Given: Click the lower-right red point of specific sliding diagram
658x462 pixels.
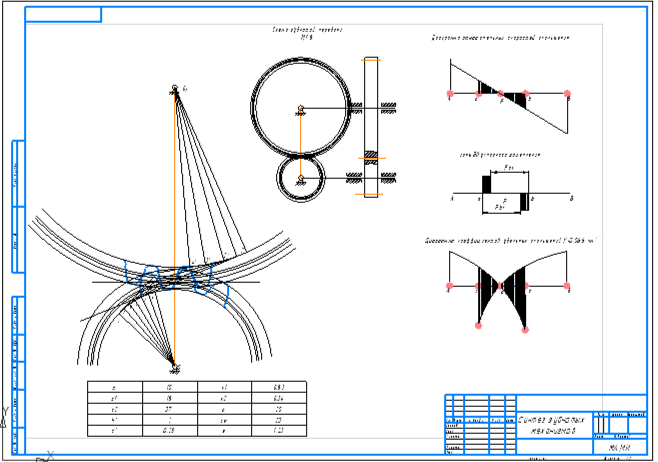Looking at the screenshot, I should (525, 330).
